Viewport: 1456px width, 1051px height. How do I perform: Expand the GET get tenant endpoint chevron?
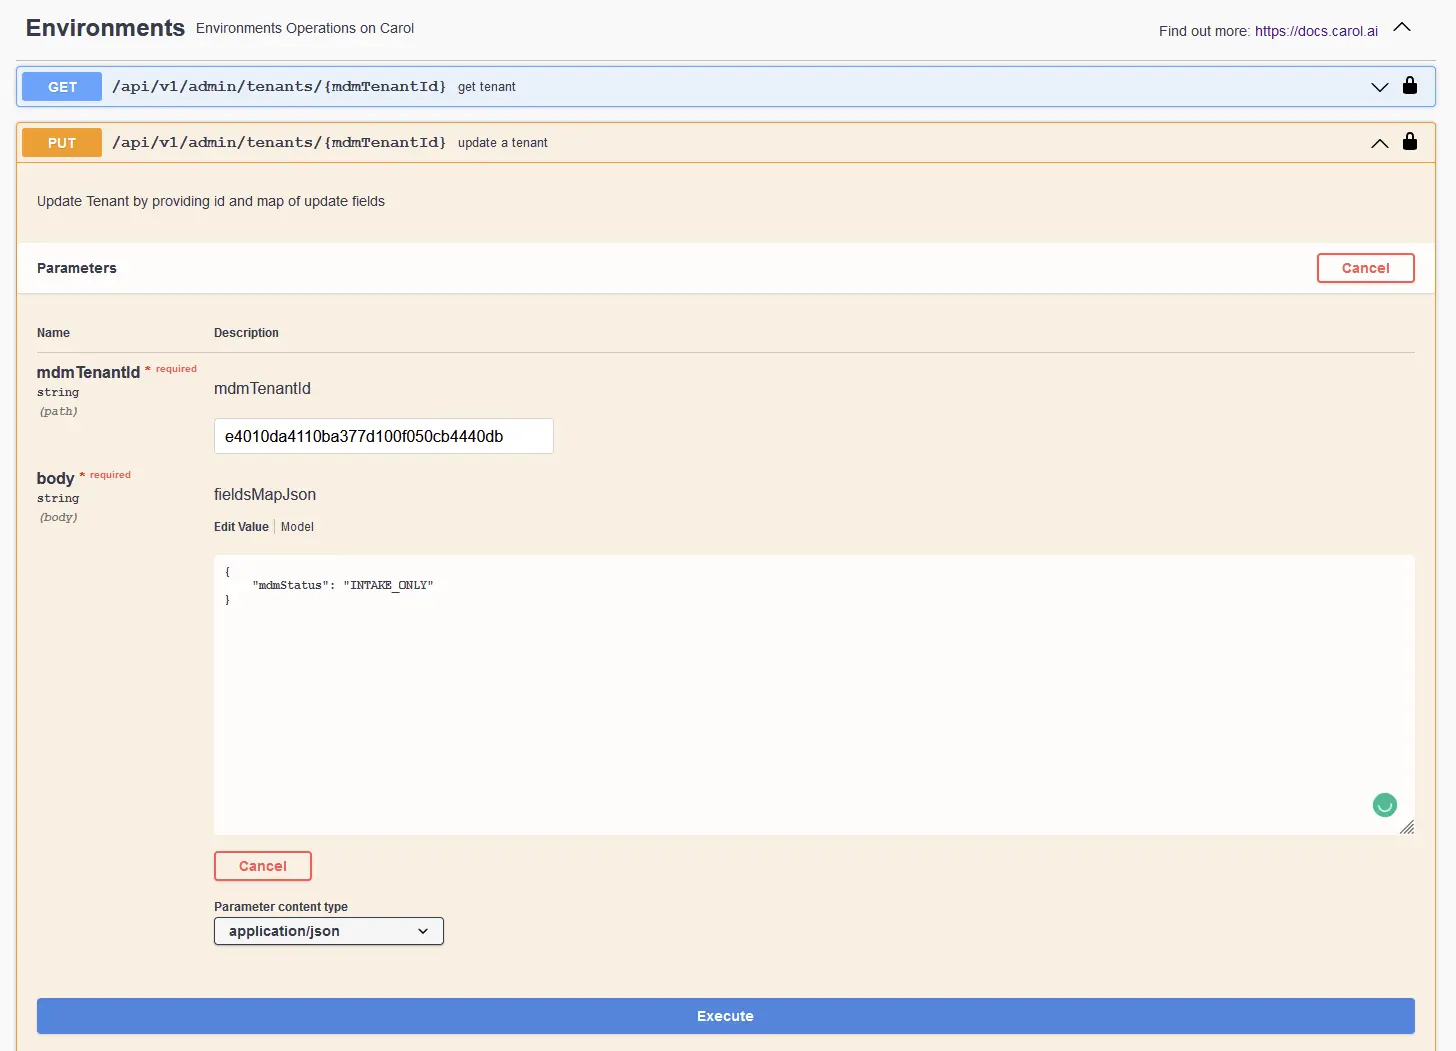(x=1380, y=87)
